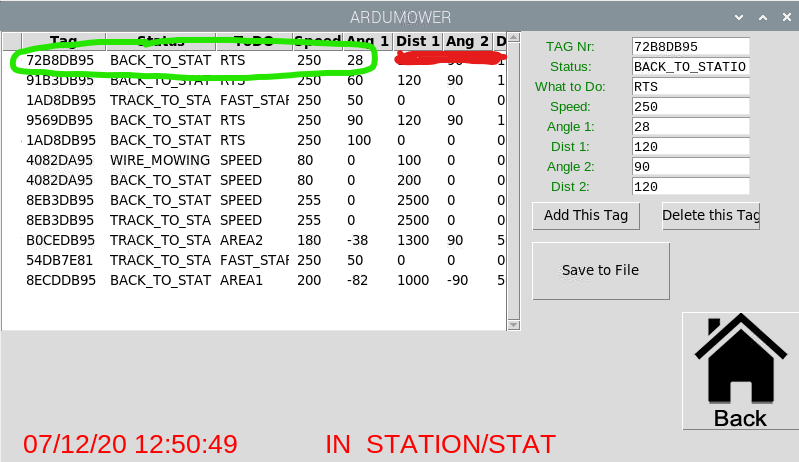Click the Status input field

[690, 67]
